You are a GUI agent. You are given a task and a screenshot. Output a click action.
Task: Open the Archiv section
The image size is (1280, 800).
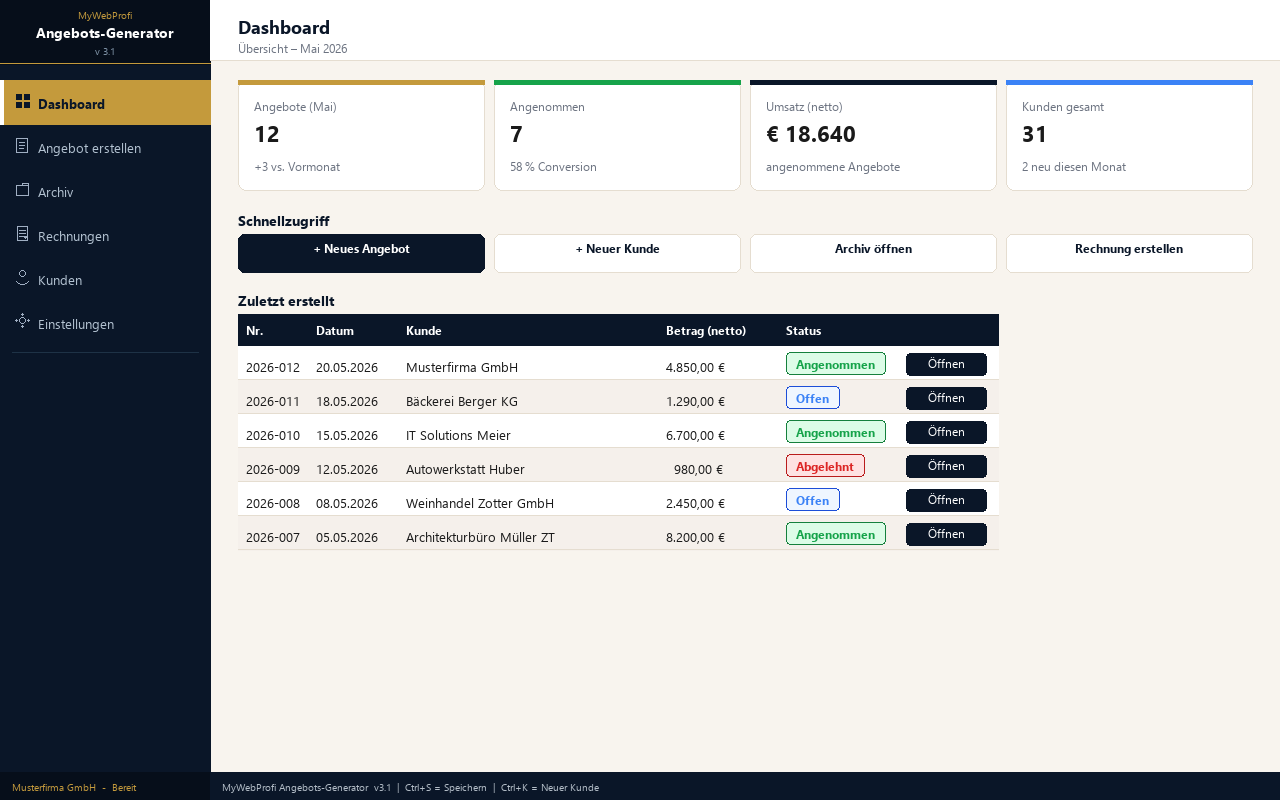point(105,191)
